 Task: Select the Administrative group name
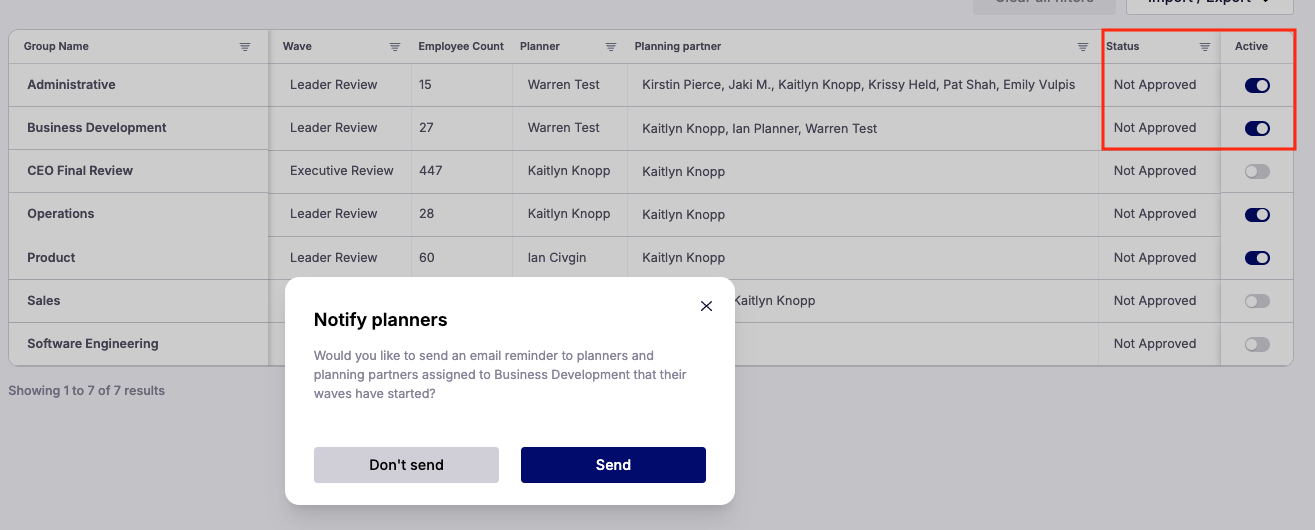point(71,85)
